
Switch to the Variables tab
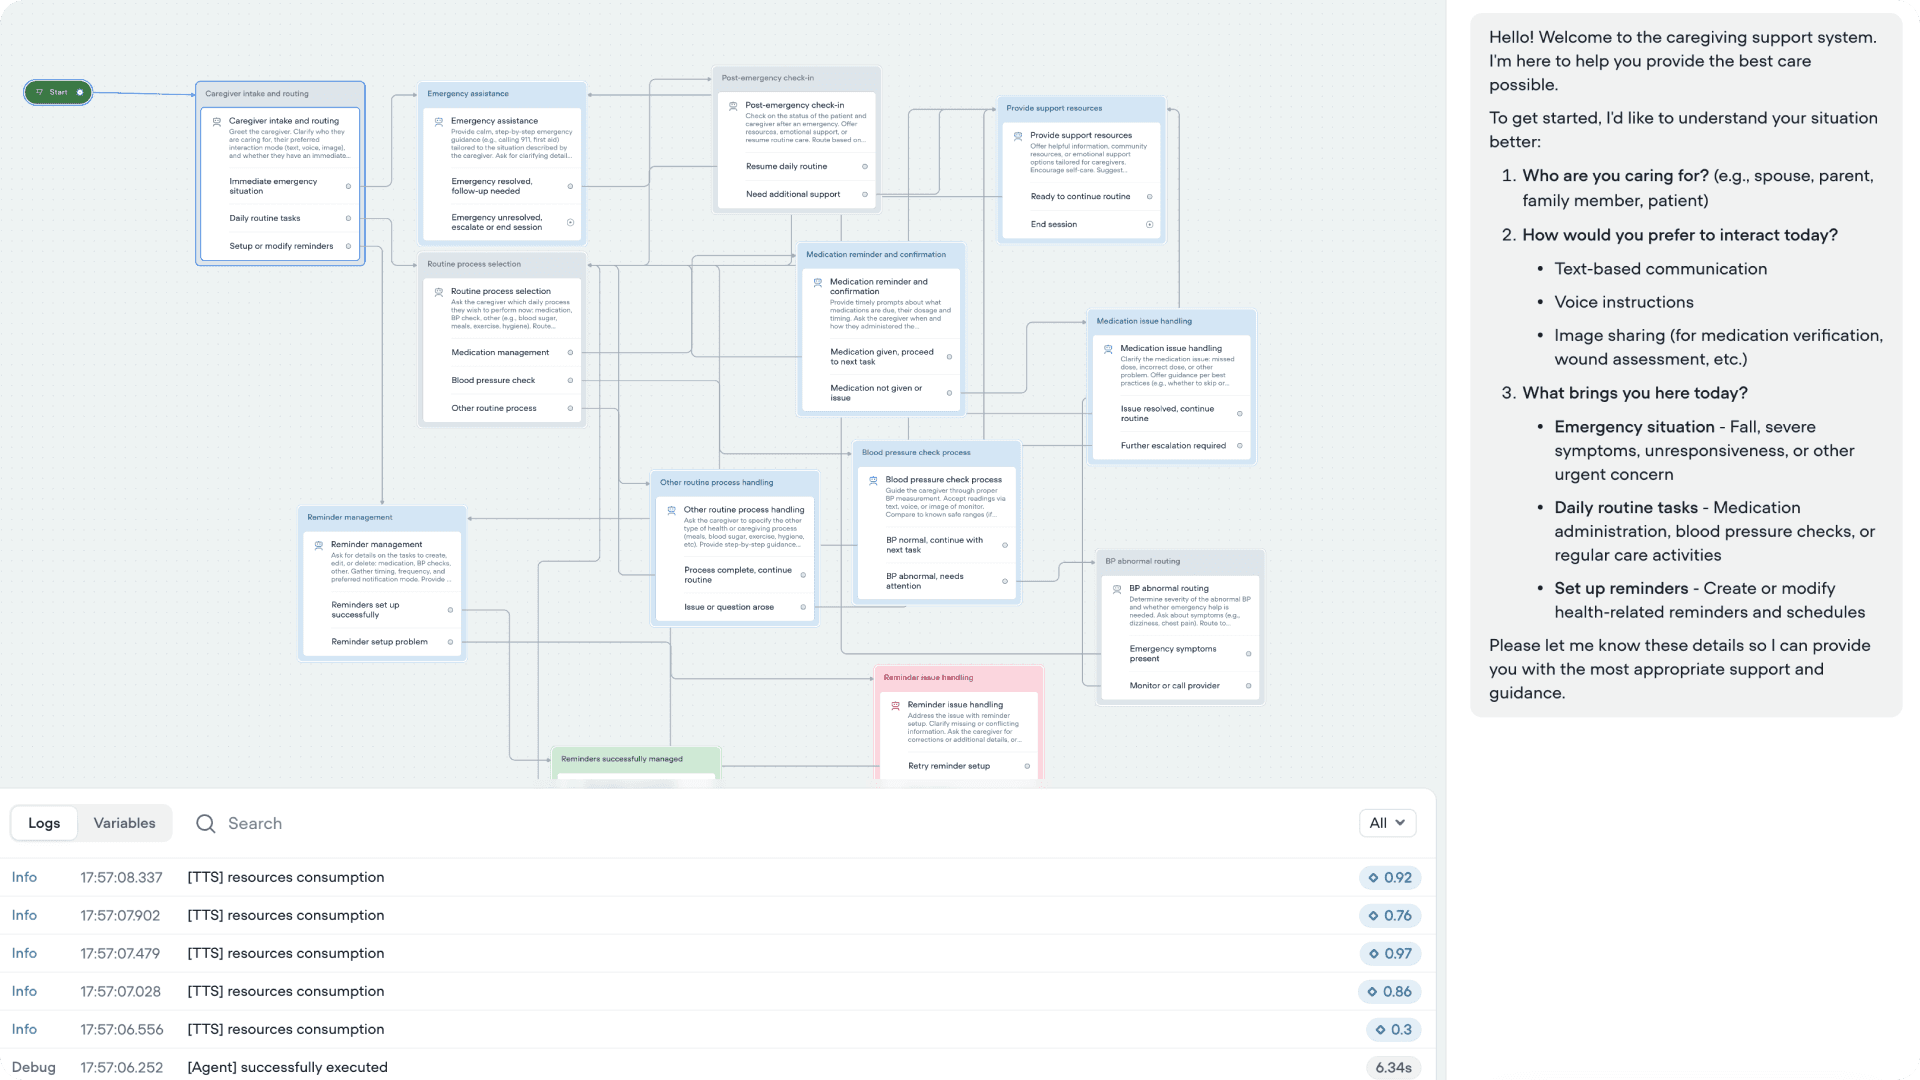124,823
